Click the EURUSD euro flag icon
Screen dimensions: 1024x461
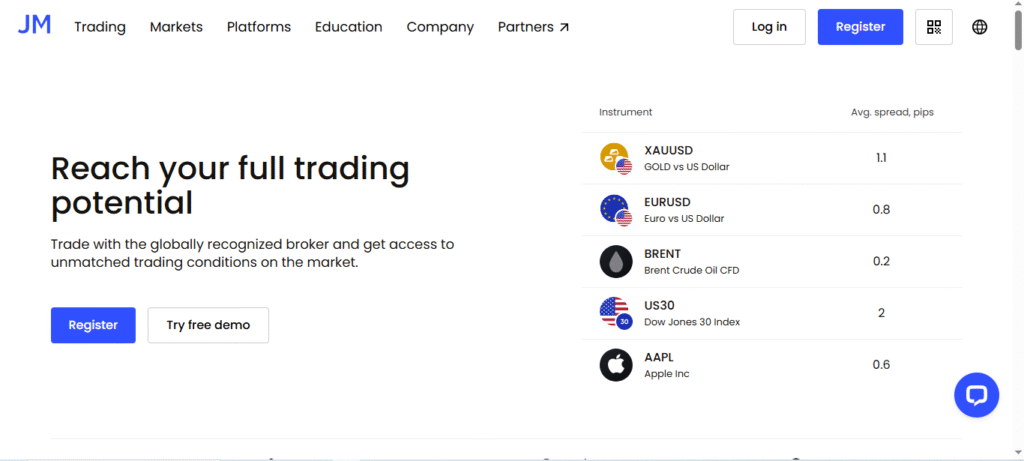click(616, 210)
